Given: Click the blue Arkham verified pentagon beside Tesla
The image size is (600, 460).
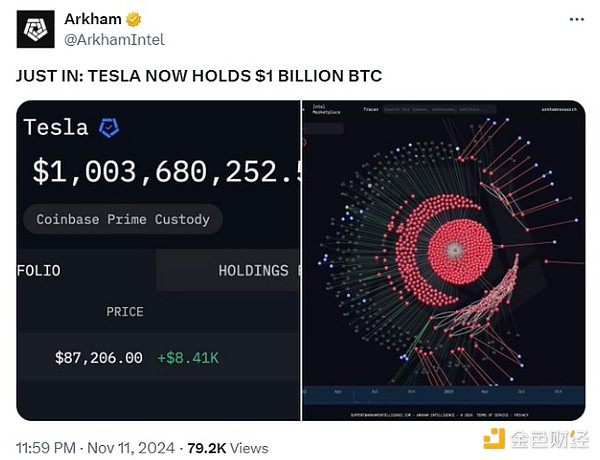Looking at the screenshot, I should (109, 127).
